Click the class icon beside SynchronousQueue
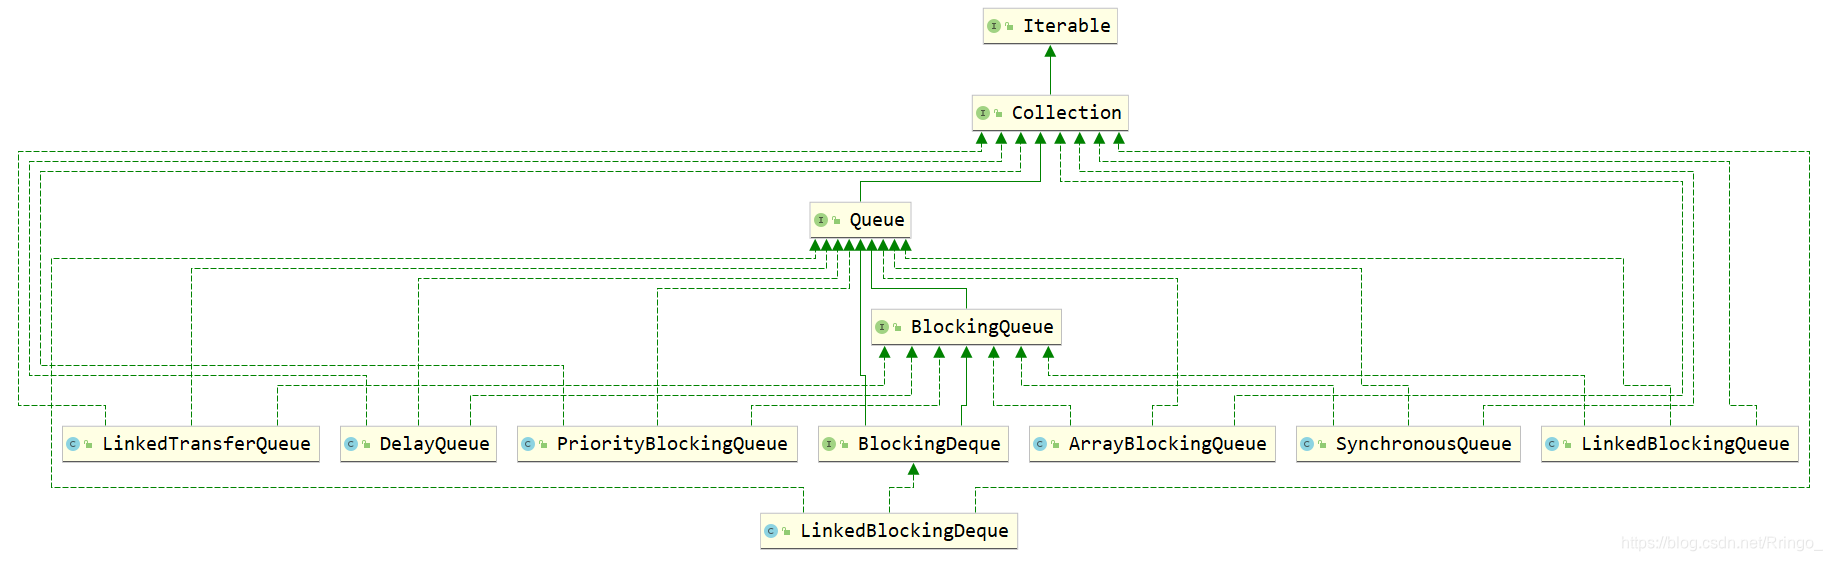This screenshot has width=1832, height=561. 1307,444
